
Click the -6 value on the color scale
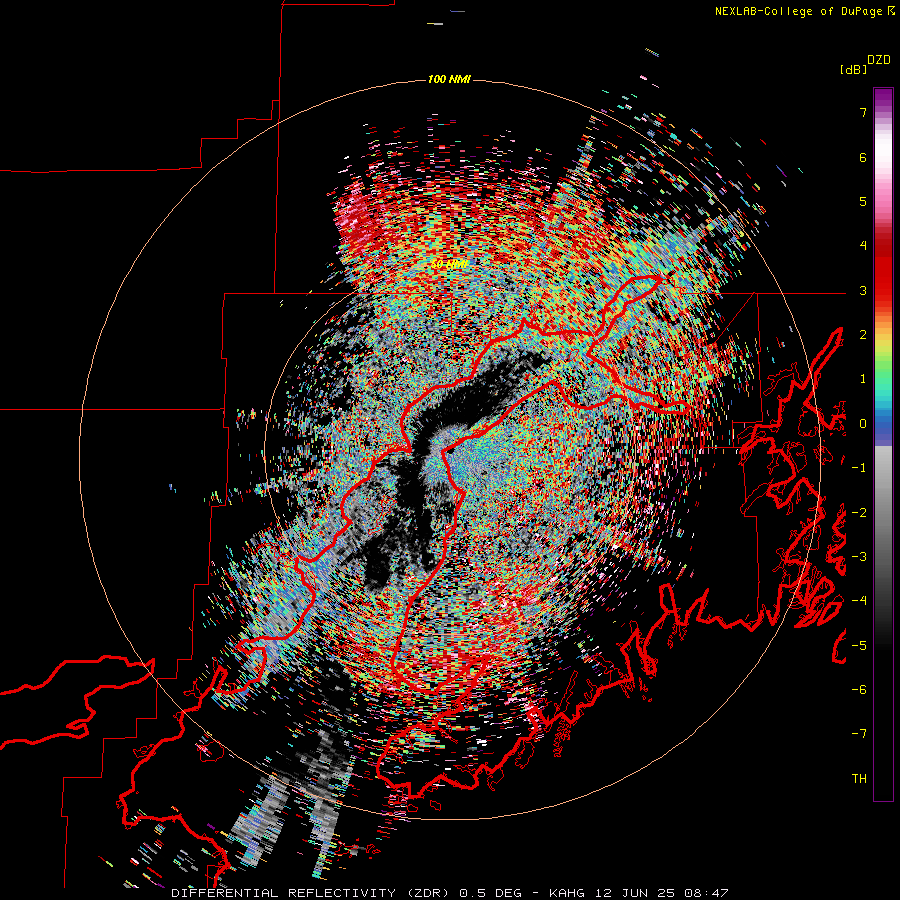click(x=859, y=690)
